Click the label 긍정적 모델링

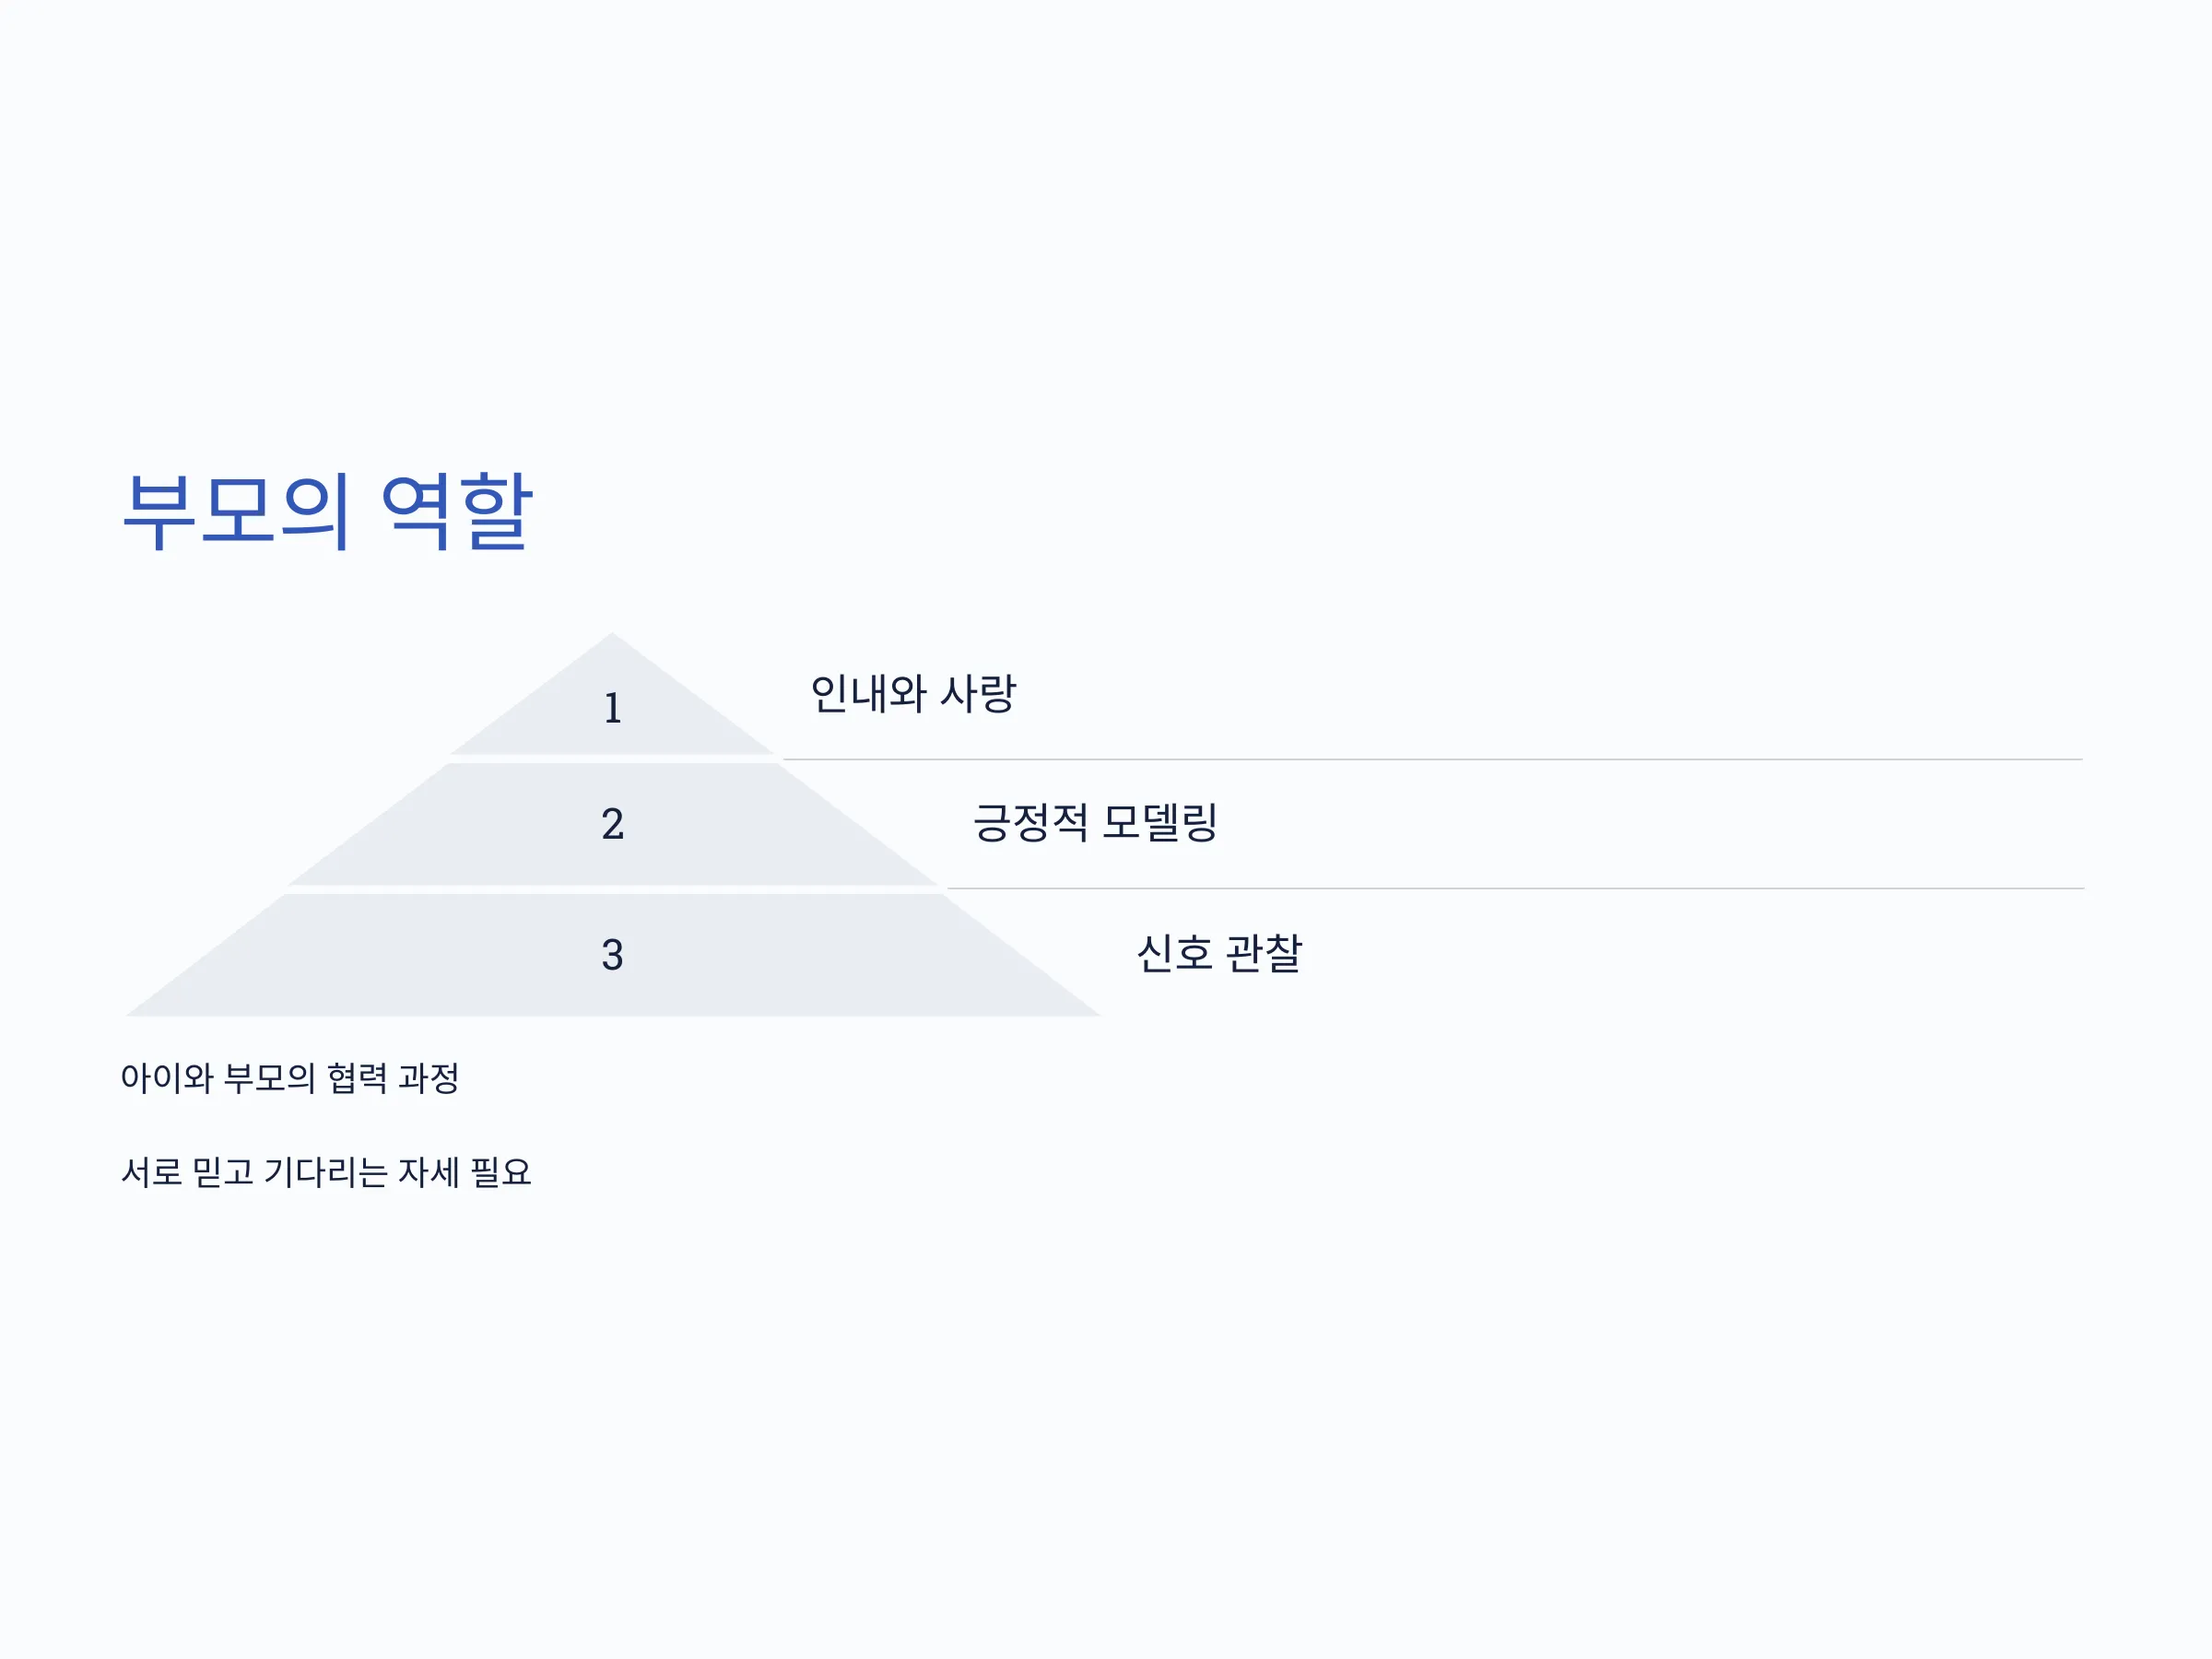point(1095,823)
